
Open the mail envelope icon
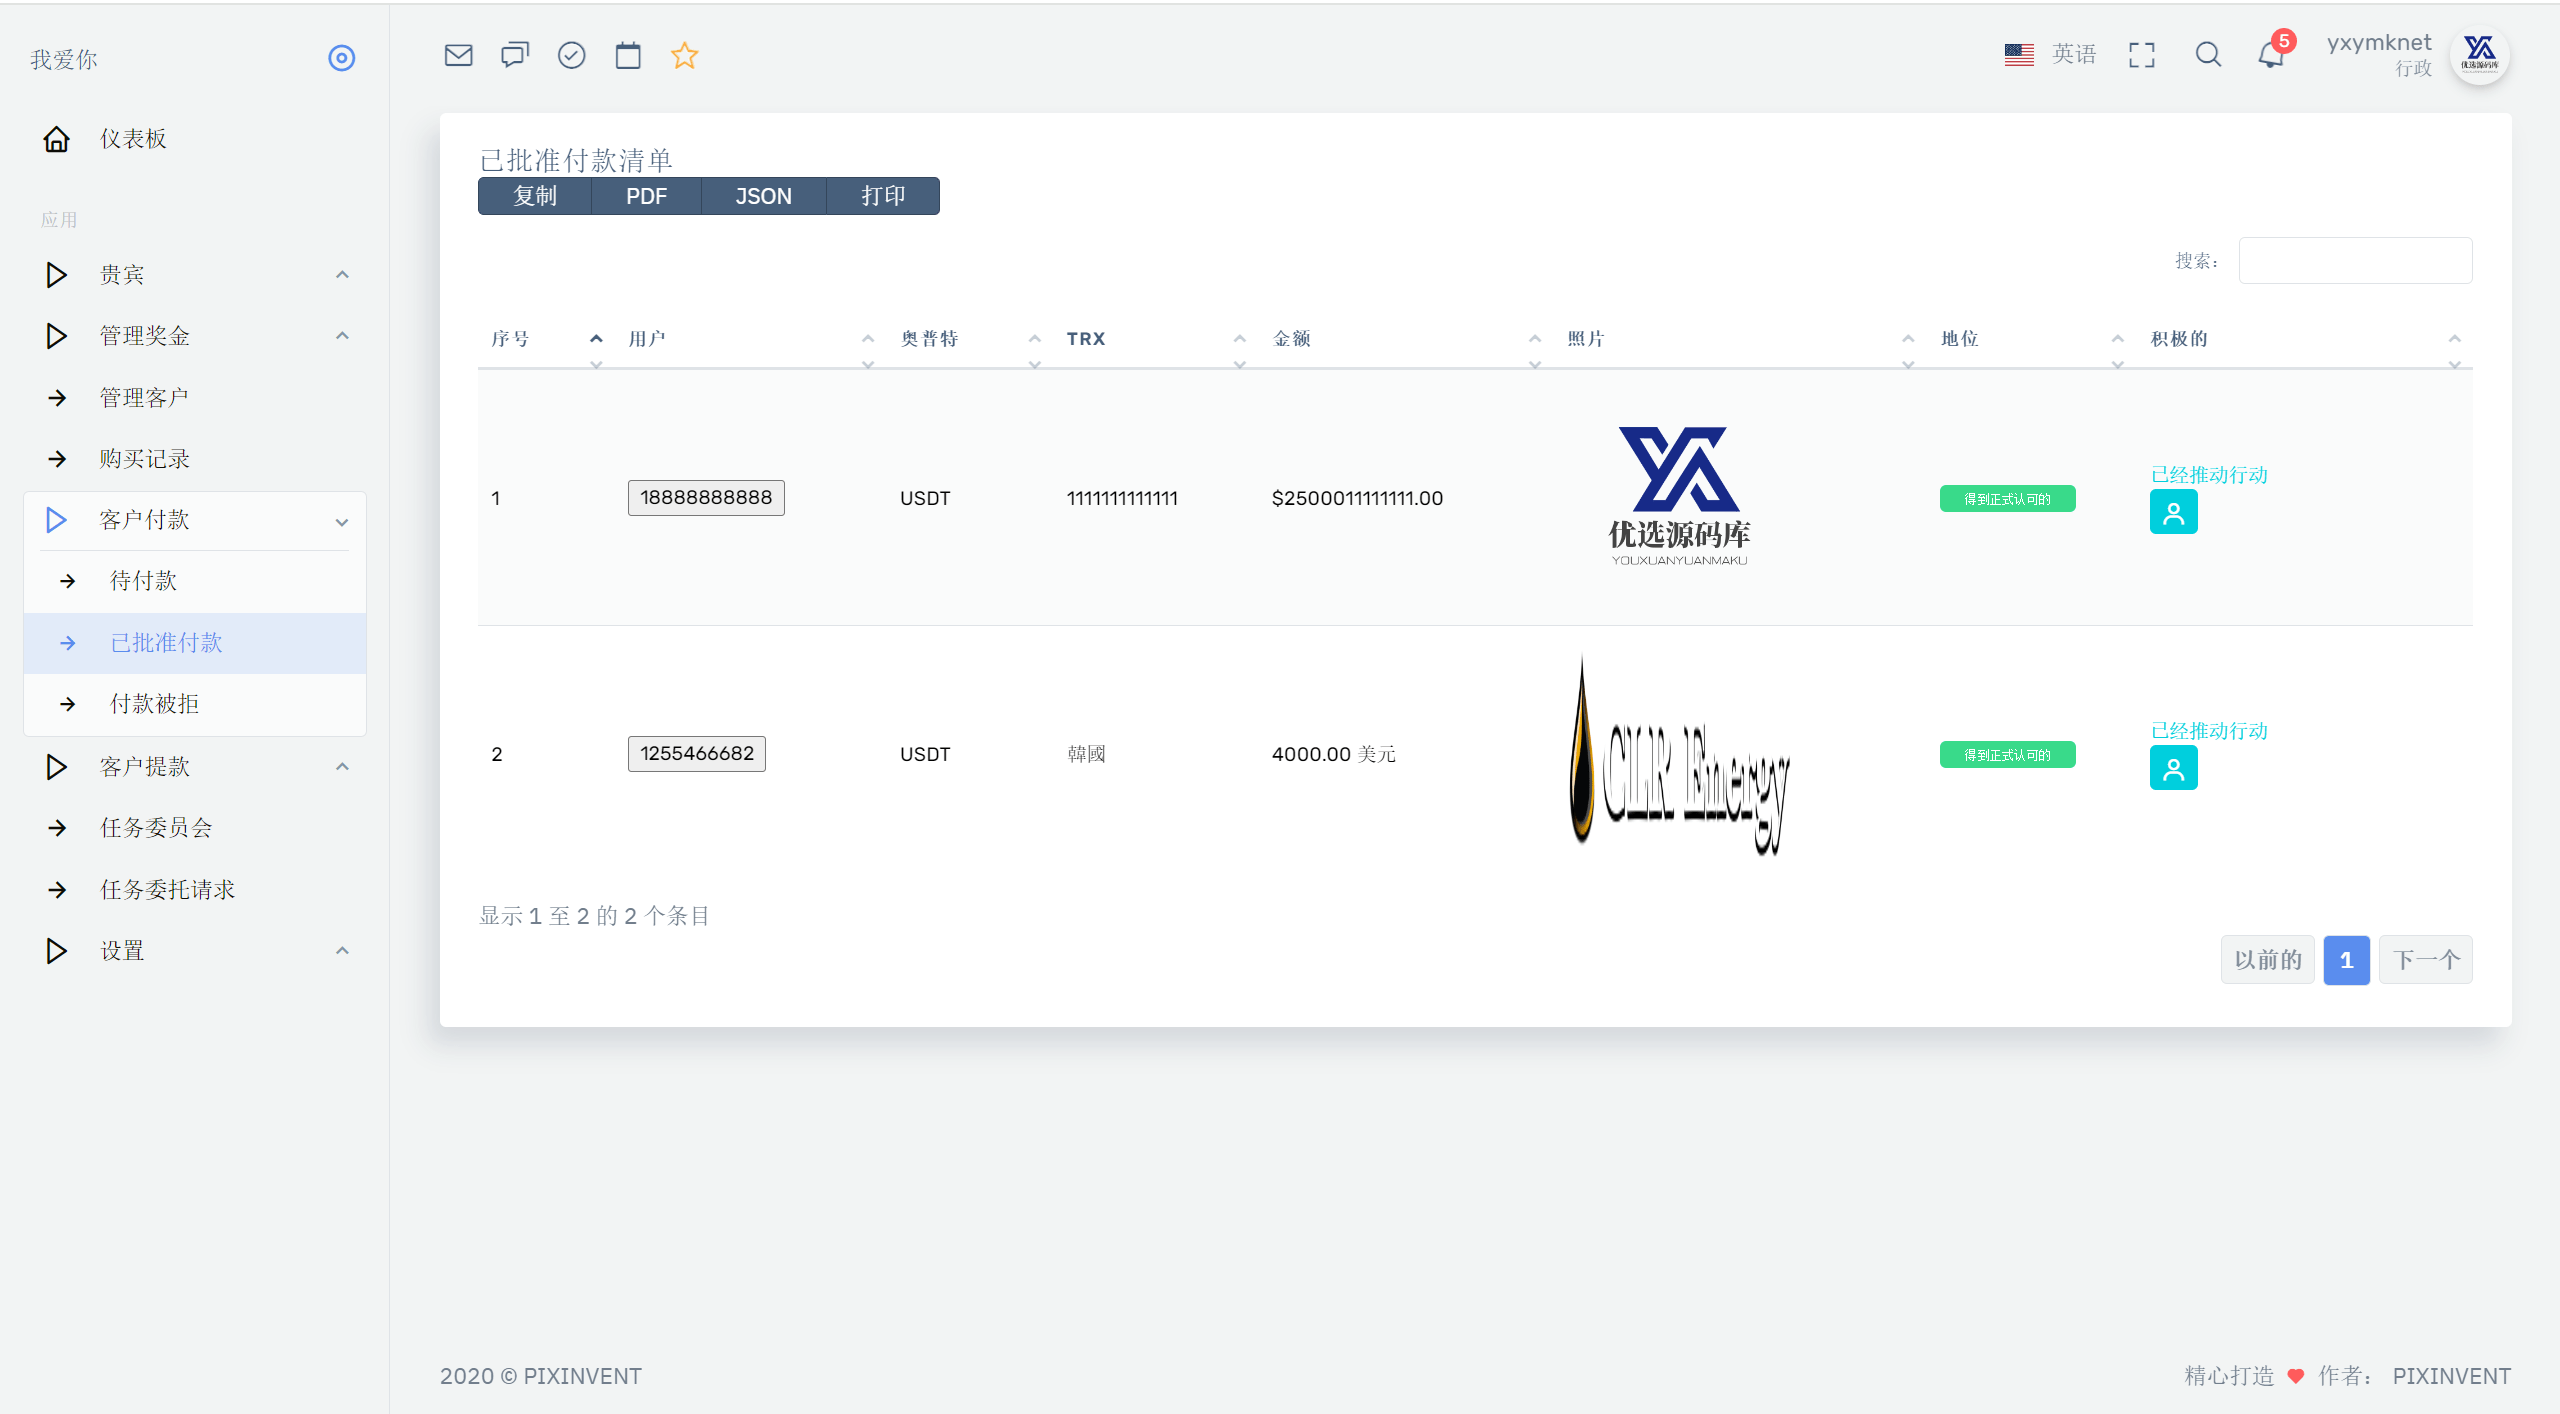coord(458,55)
